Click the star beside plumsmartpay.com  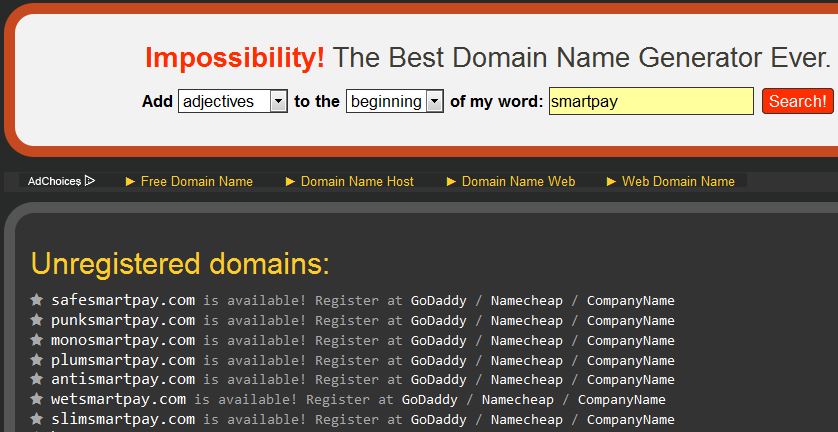coord(36,359)
